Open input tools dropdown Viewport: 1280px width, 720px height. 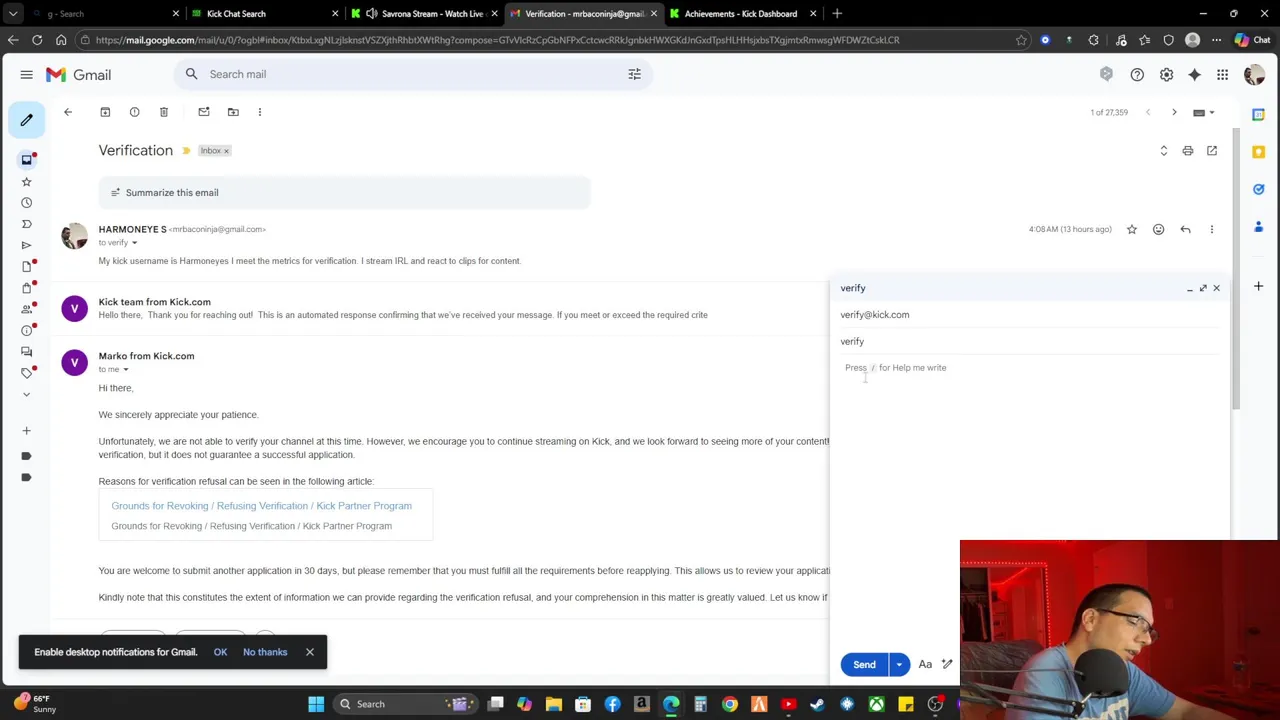[x=1203, y=113]
